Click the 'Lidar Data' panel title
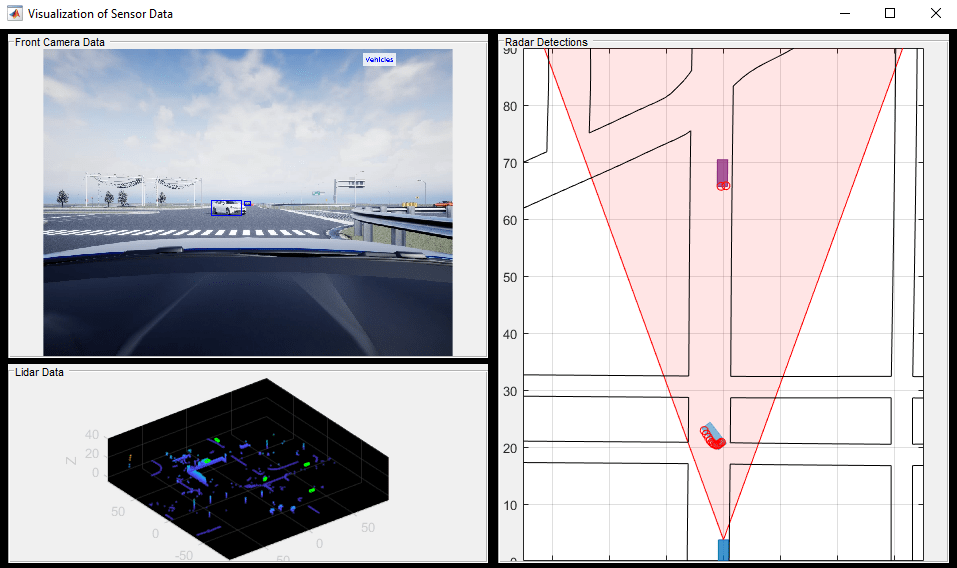Image resolution: width=957 pixels, height=568 pixels. pos(39,372)
